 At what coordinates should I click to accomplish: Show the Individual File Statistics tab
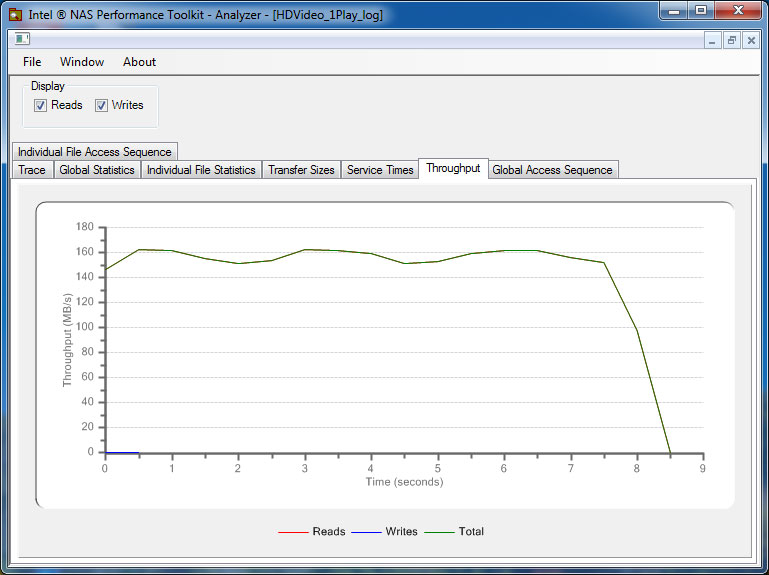click(201, 170)
